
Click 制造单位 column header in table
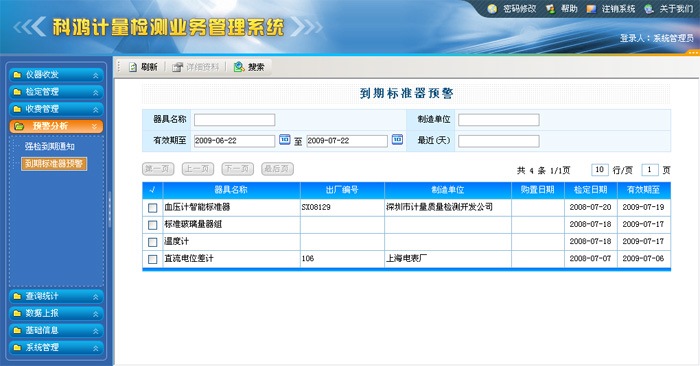(448, 190)
